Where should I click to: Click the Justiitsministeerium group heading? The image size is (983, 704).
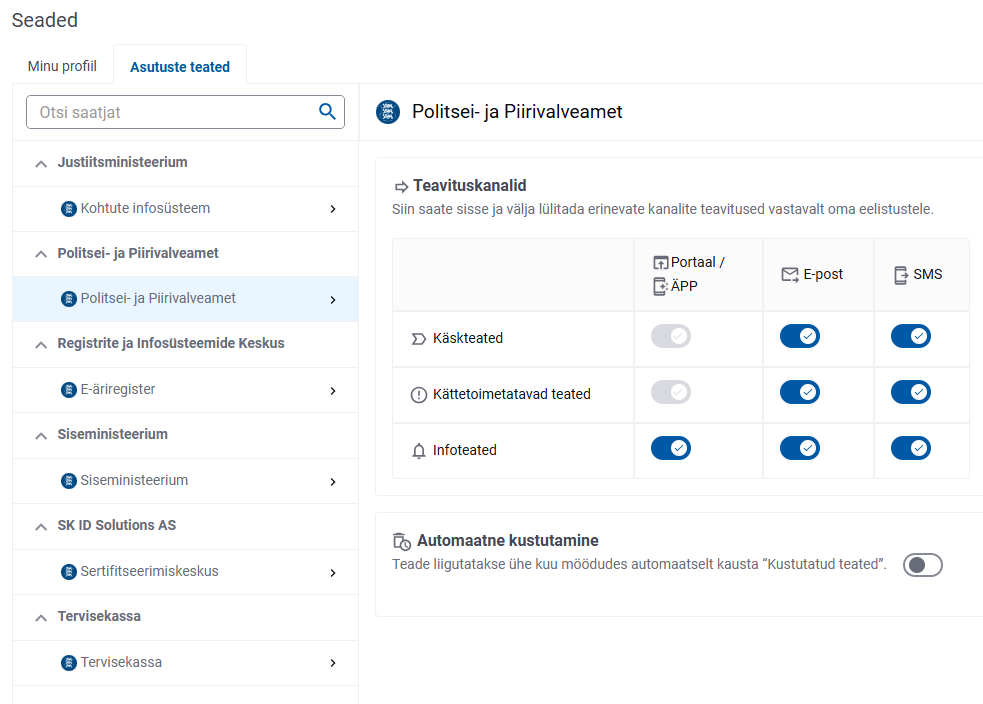coord(122,162)
